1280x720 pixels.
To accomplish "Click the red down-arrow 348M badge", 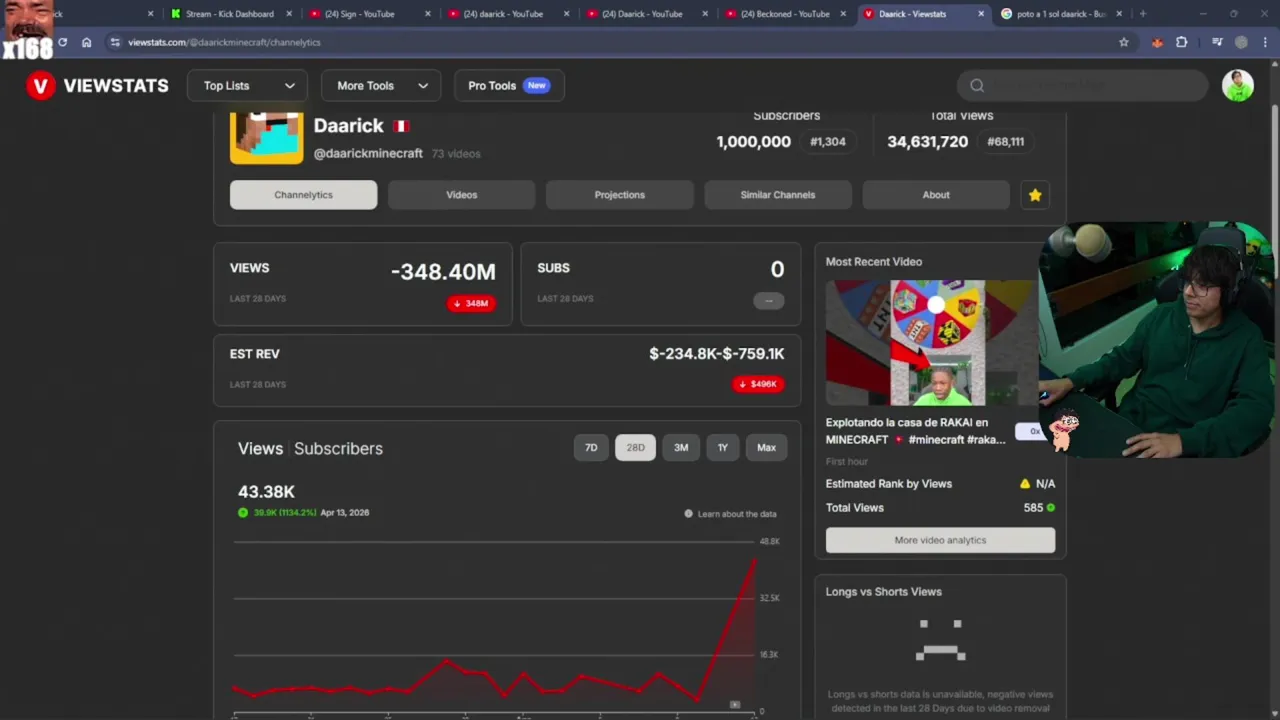I will click(471, 303).
